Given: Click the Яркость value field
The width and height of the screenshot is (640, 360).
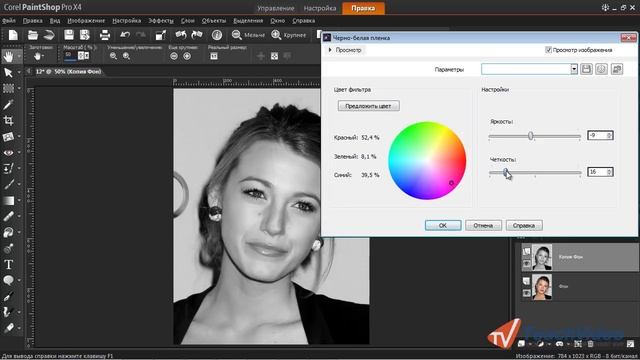Looking at the screenshot, I should click(597, 136).
